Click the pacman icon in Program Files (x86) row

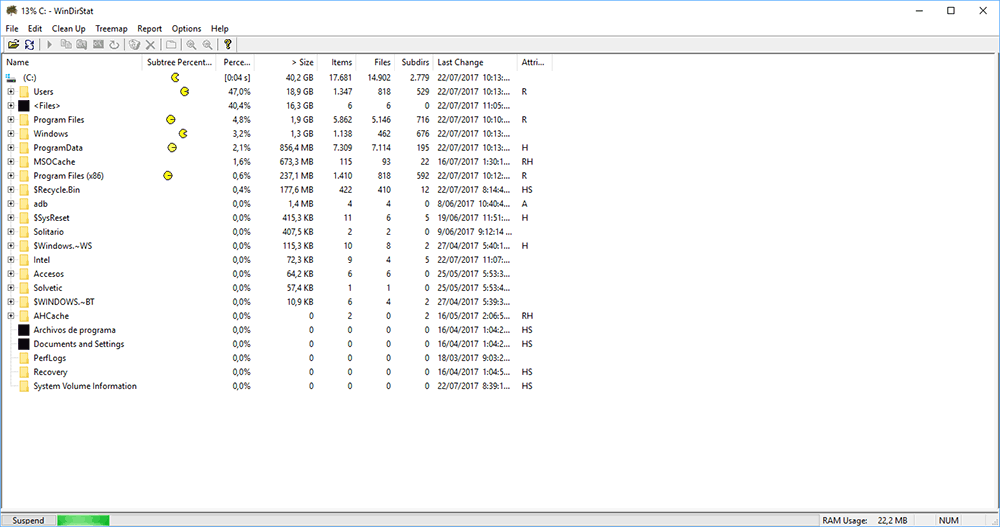tap(168, 176)
